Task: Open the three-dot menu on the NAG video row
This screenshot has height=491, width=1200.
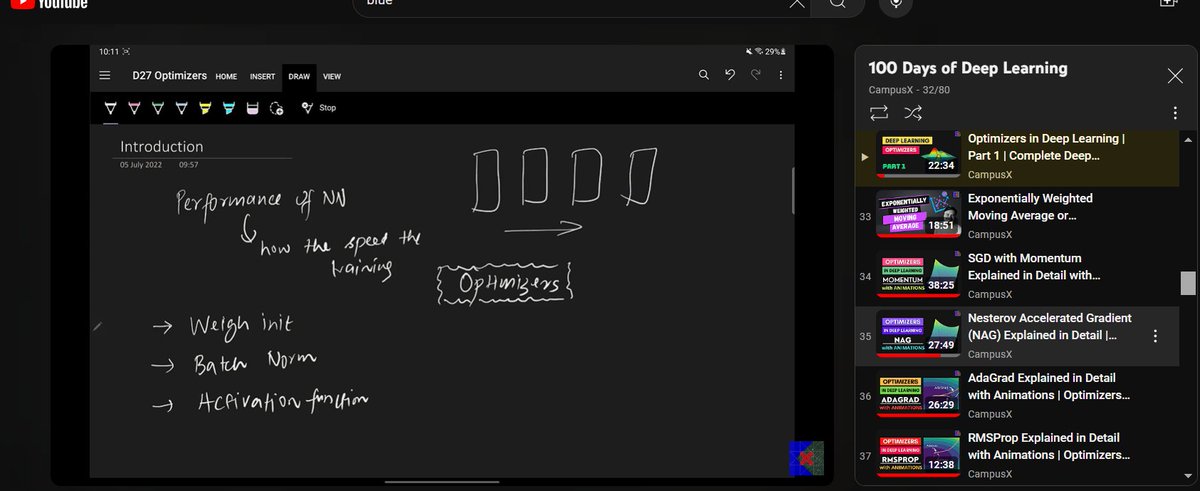Action: point(1155,336)
